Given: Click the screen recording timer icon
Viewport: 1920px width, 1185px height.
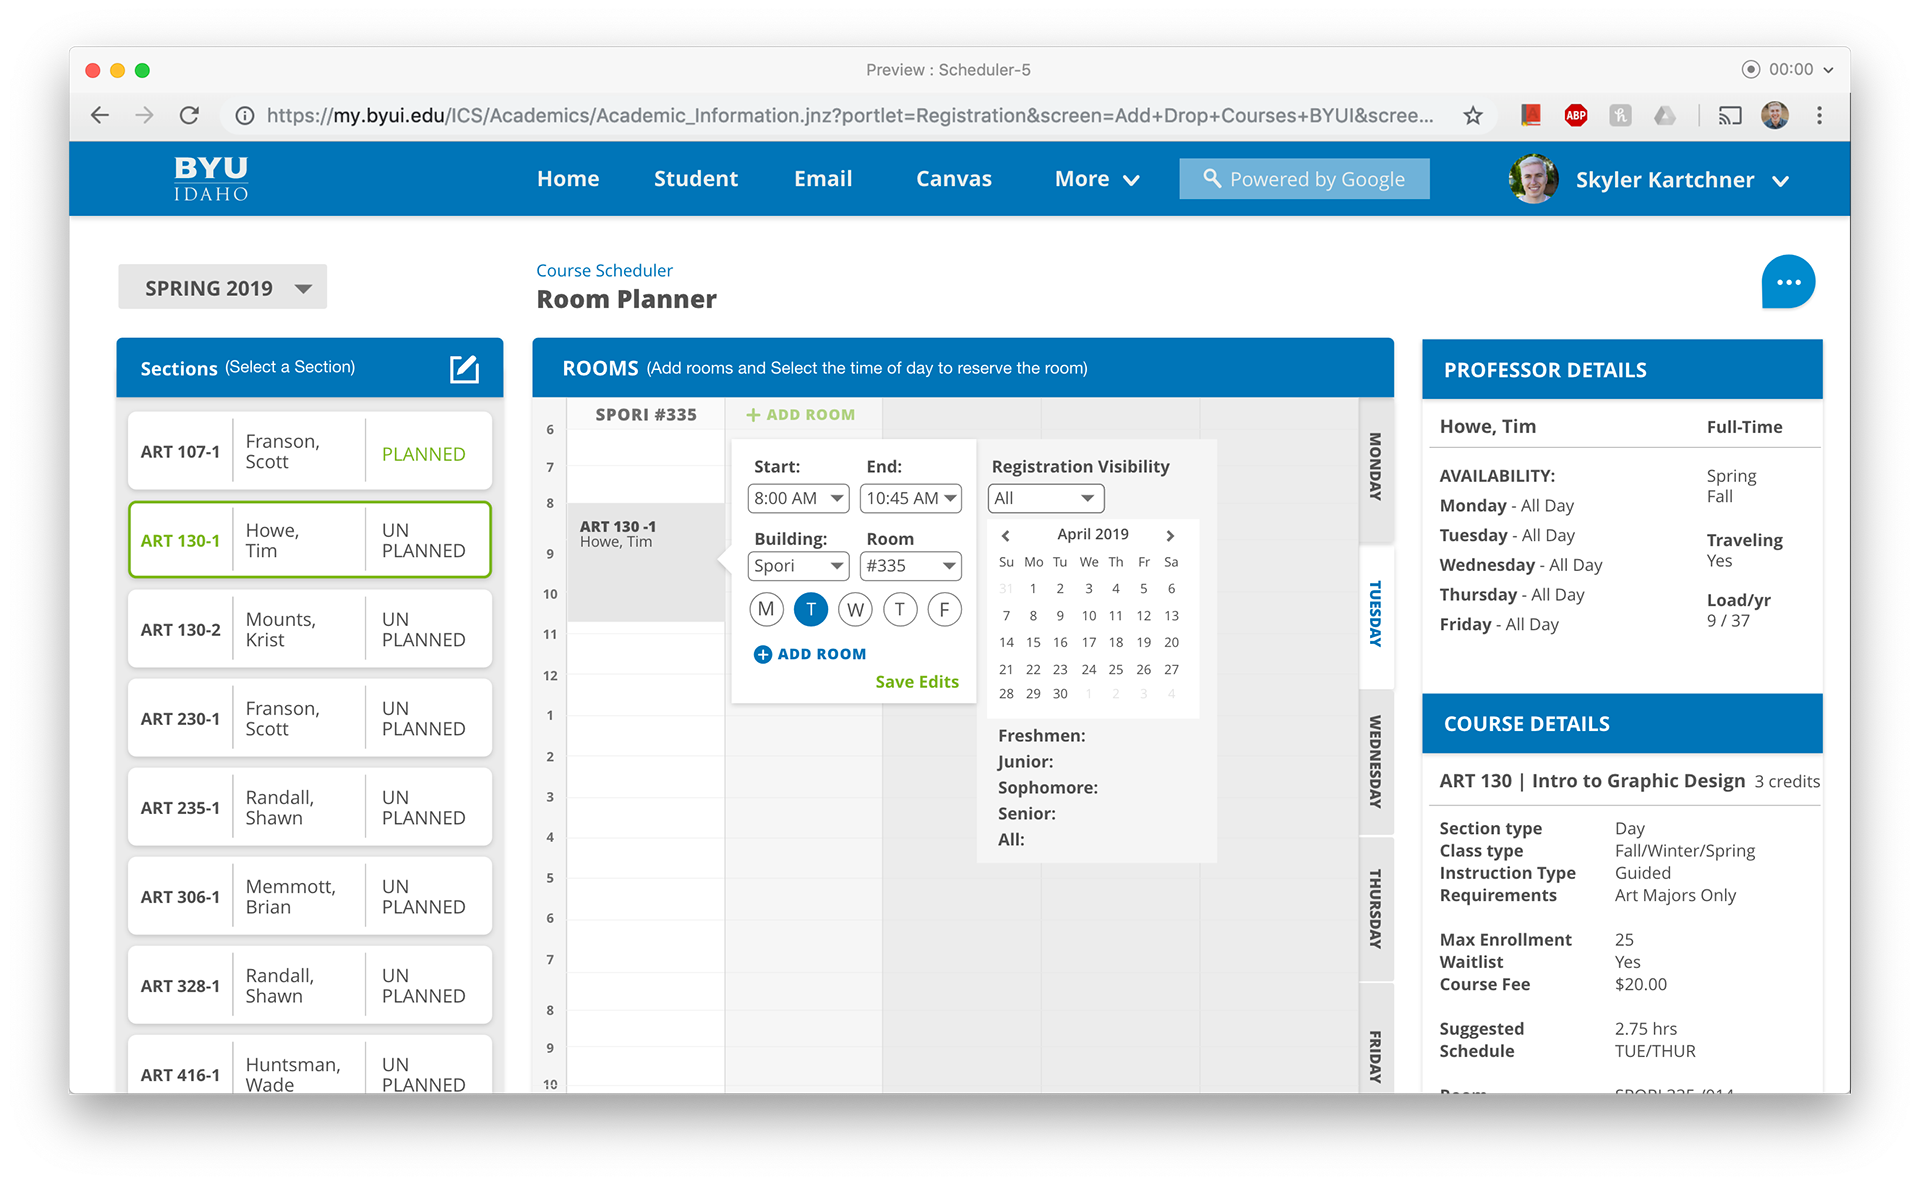Looking at the screenshot, I should [x=1750, y=69].
